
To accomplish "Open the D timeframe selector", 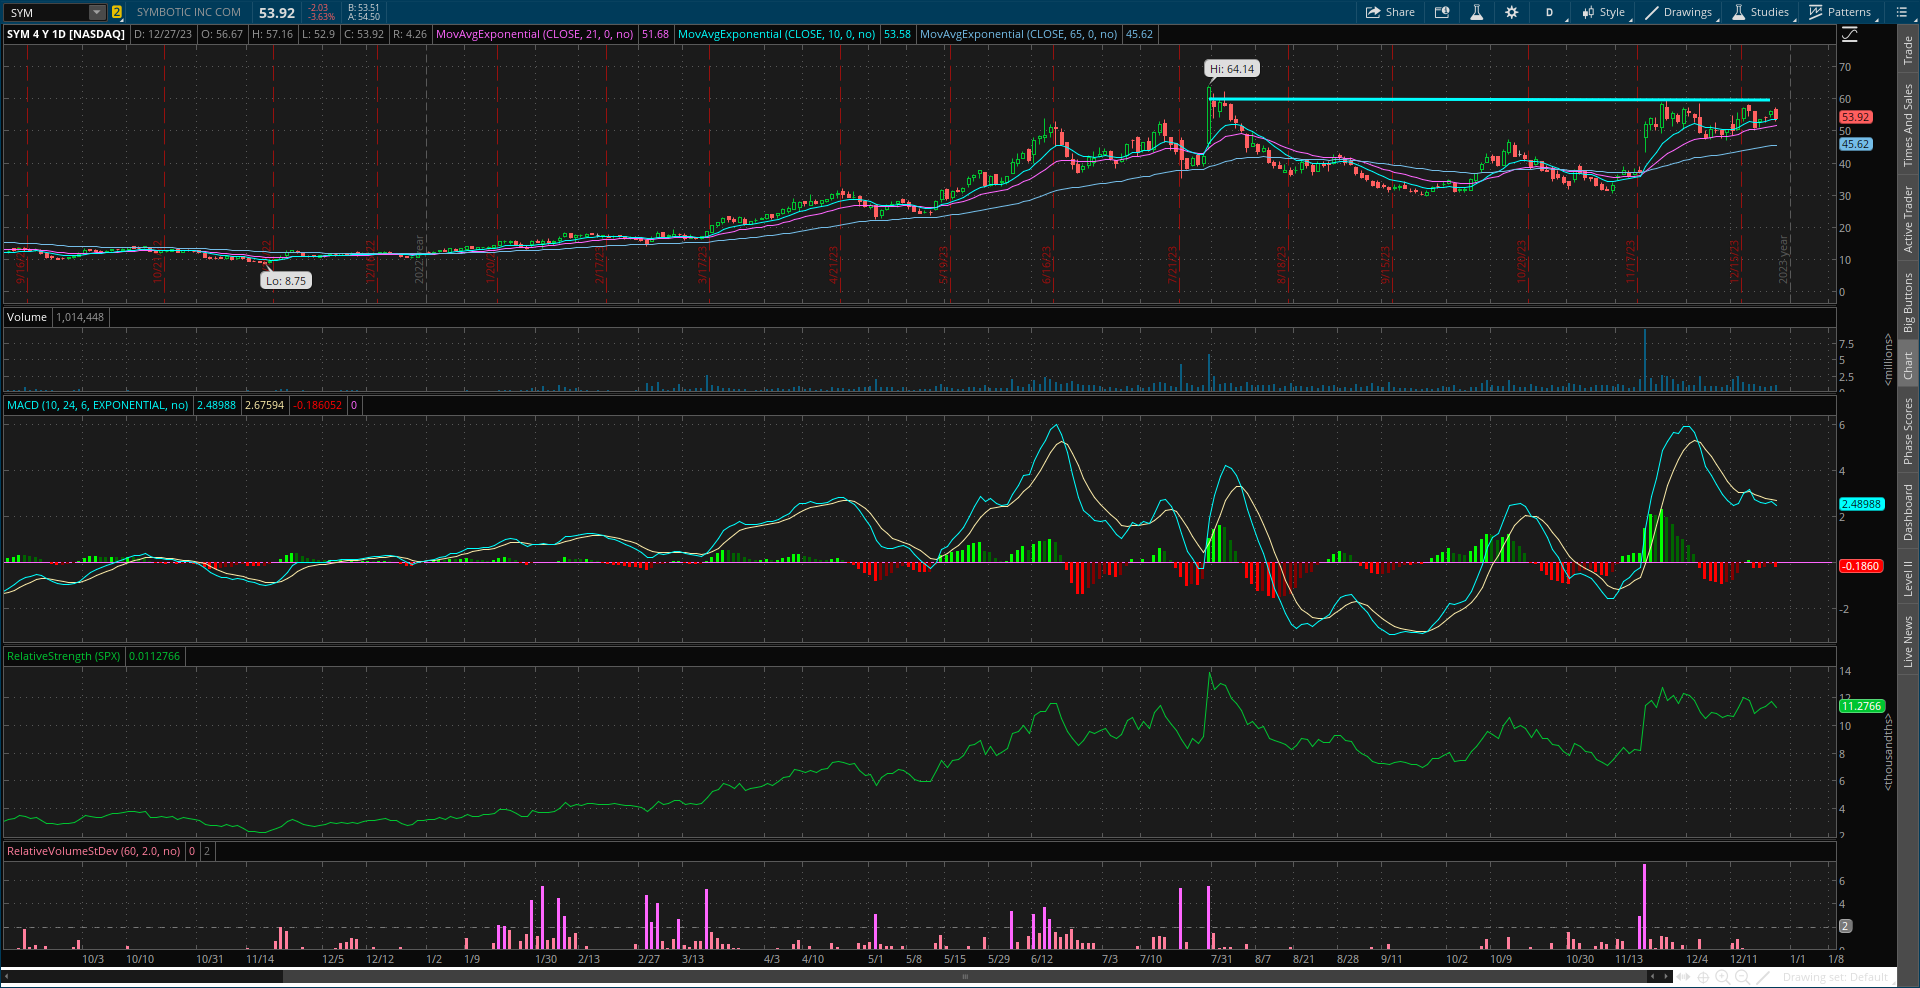I will [x=1549, y=12].
